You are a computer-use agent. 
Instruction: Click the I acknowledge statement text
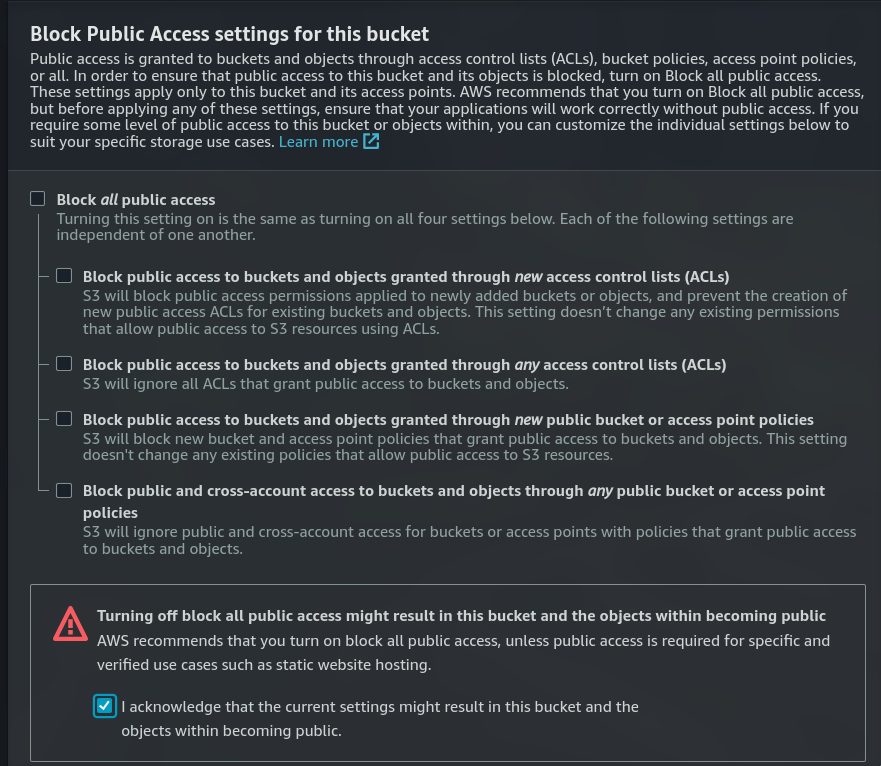click(380, 718)
